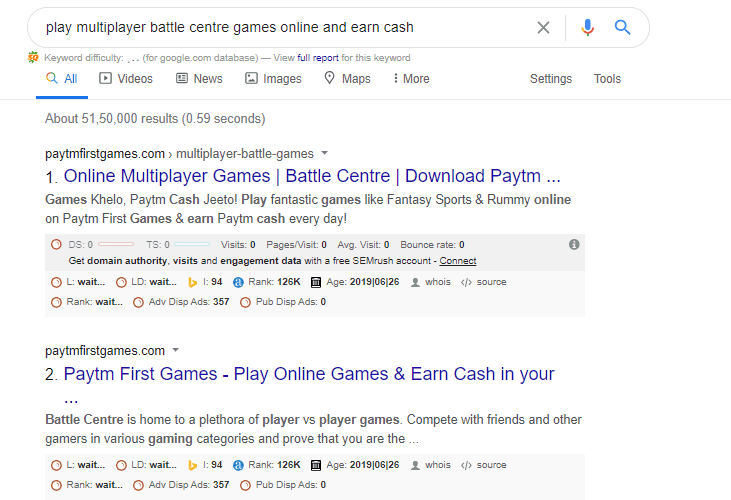The height and width of the screenshot is (500, 731).
Task: Click Pages/Visit: 0 in first result
Action: (297, 245)
